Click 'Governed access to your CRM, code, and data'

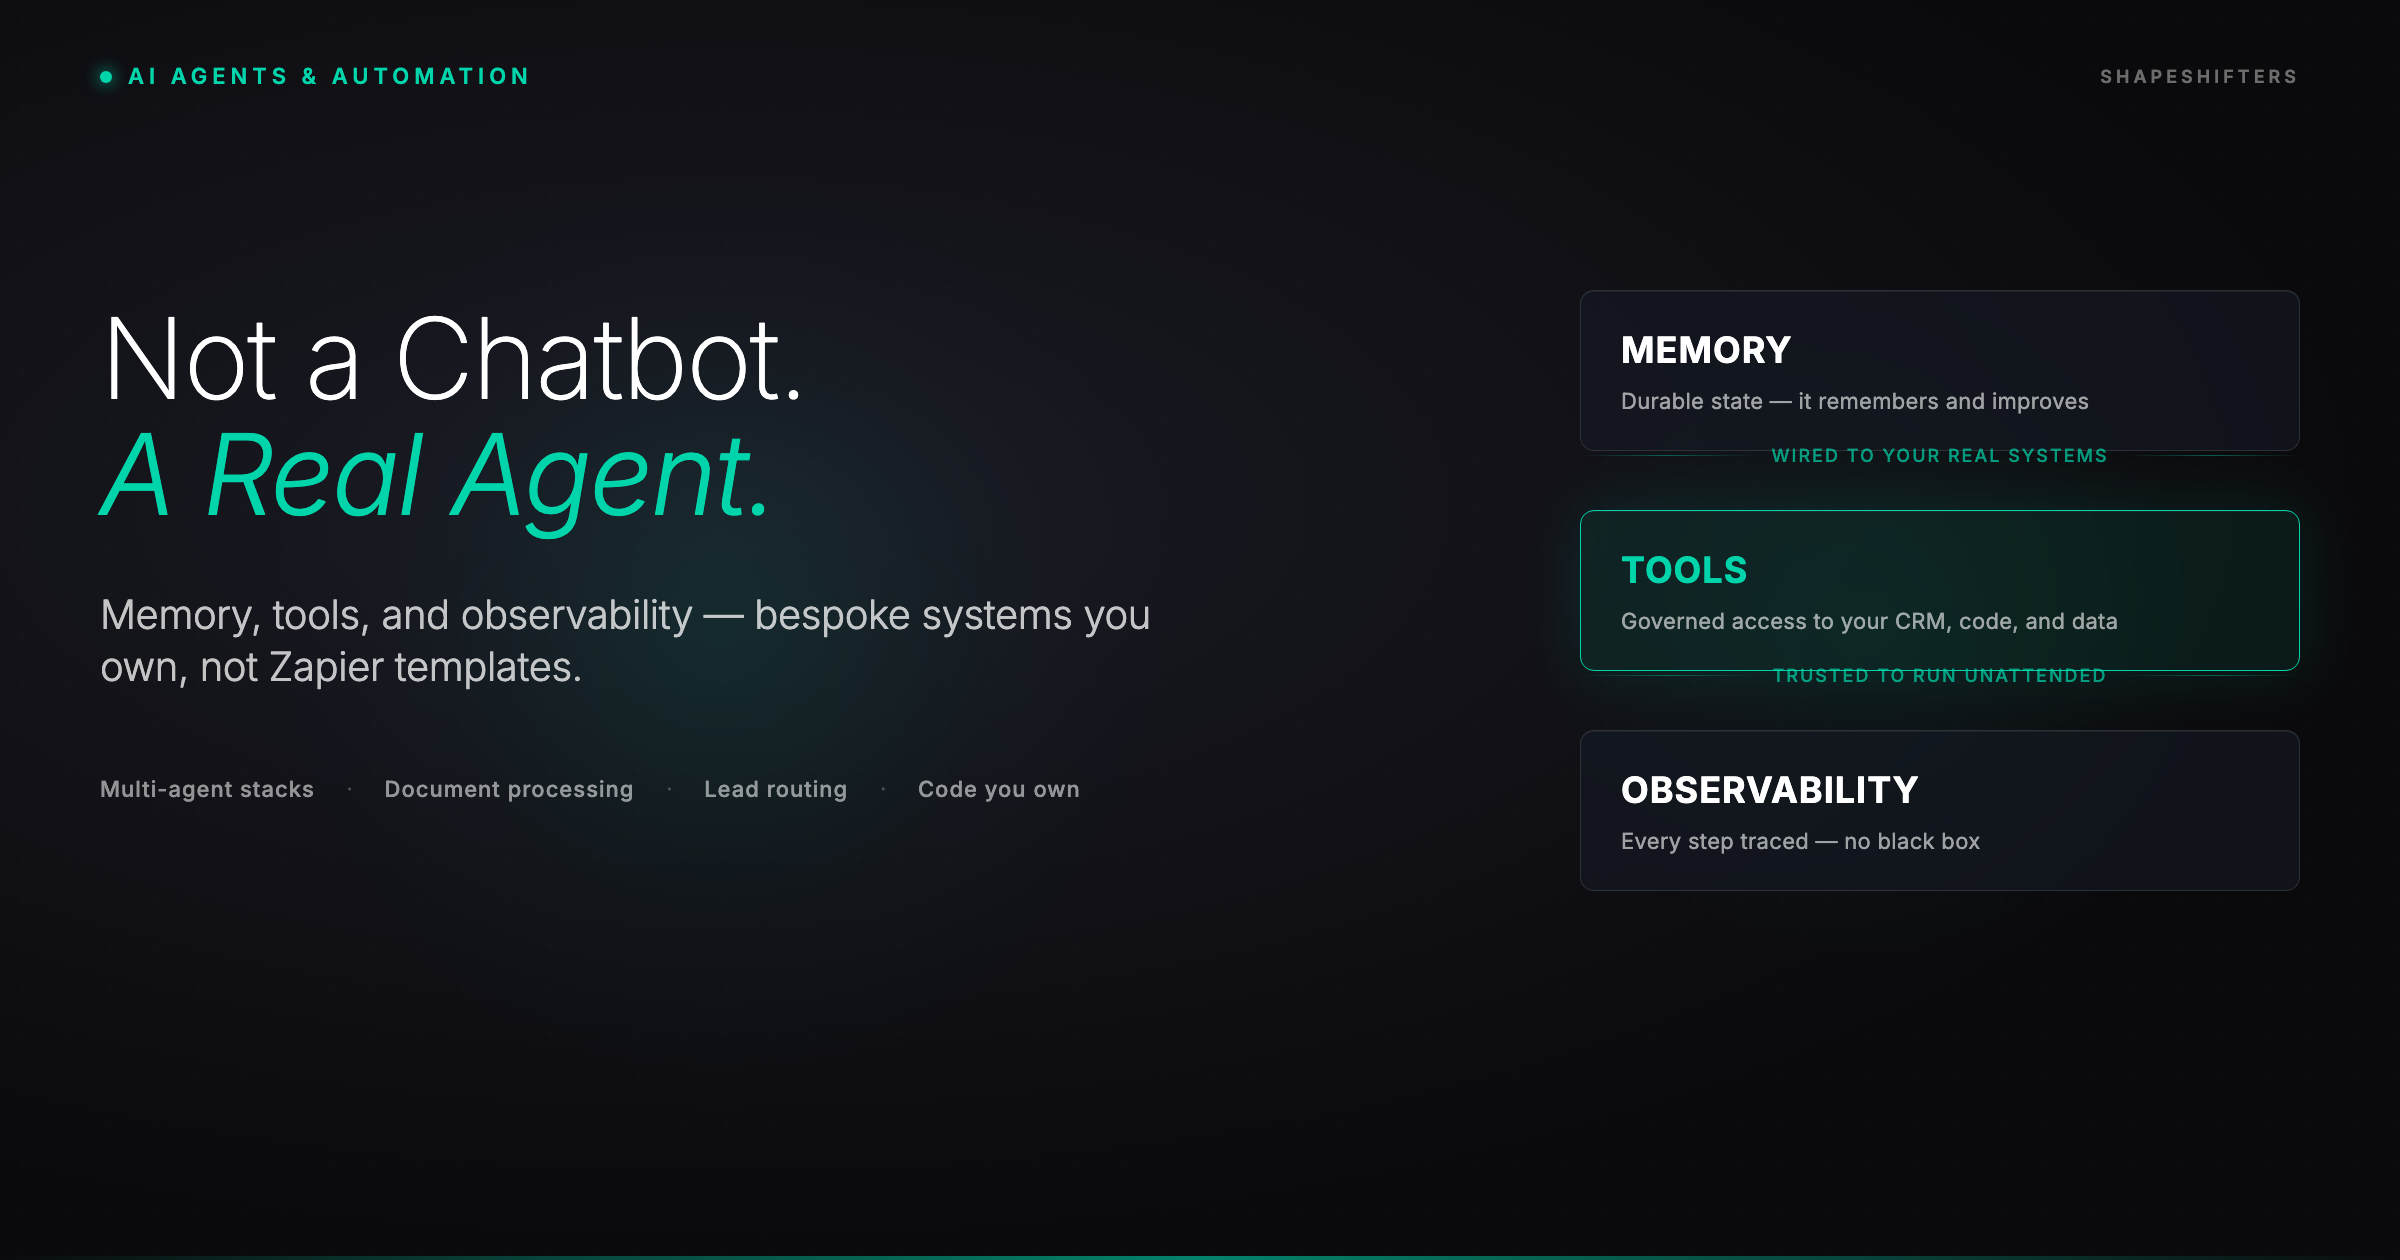click(1869, 621)
